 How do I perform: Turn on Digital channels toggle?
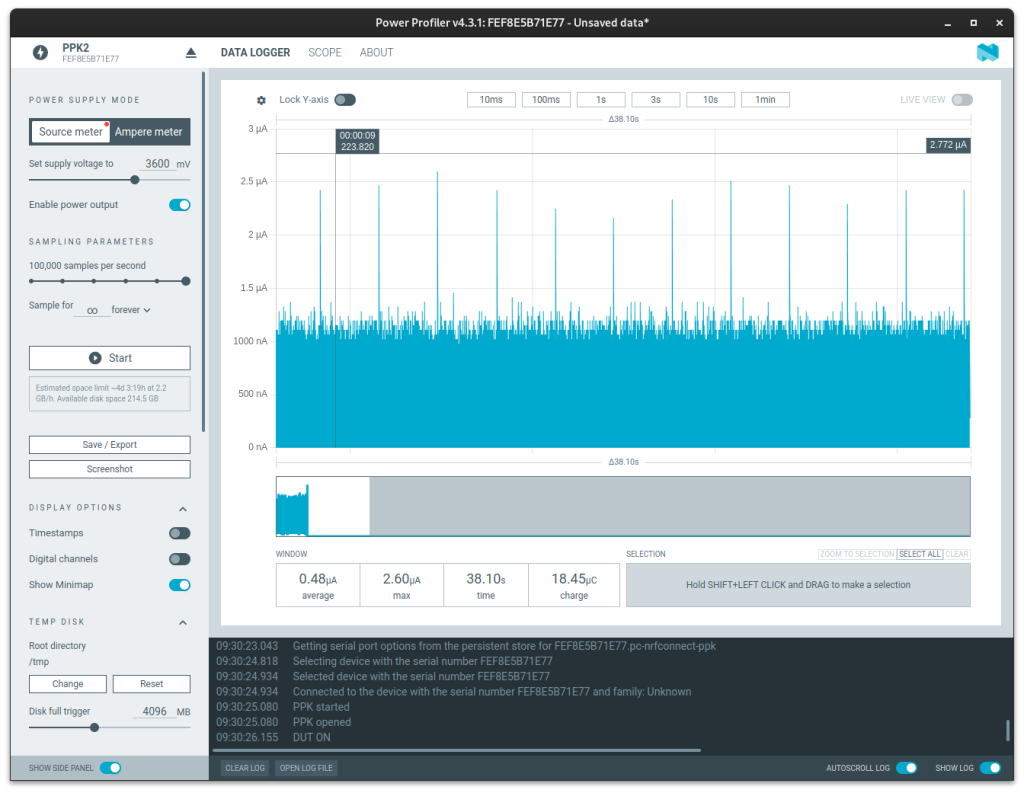click(179, 560)
